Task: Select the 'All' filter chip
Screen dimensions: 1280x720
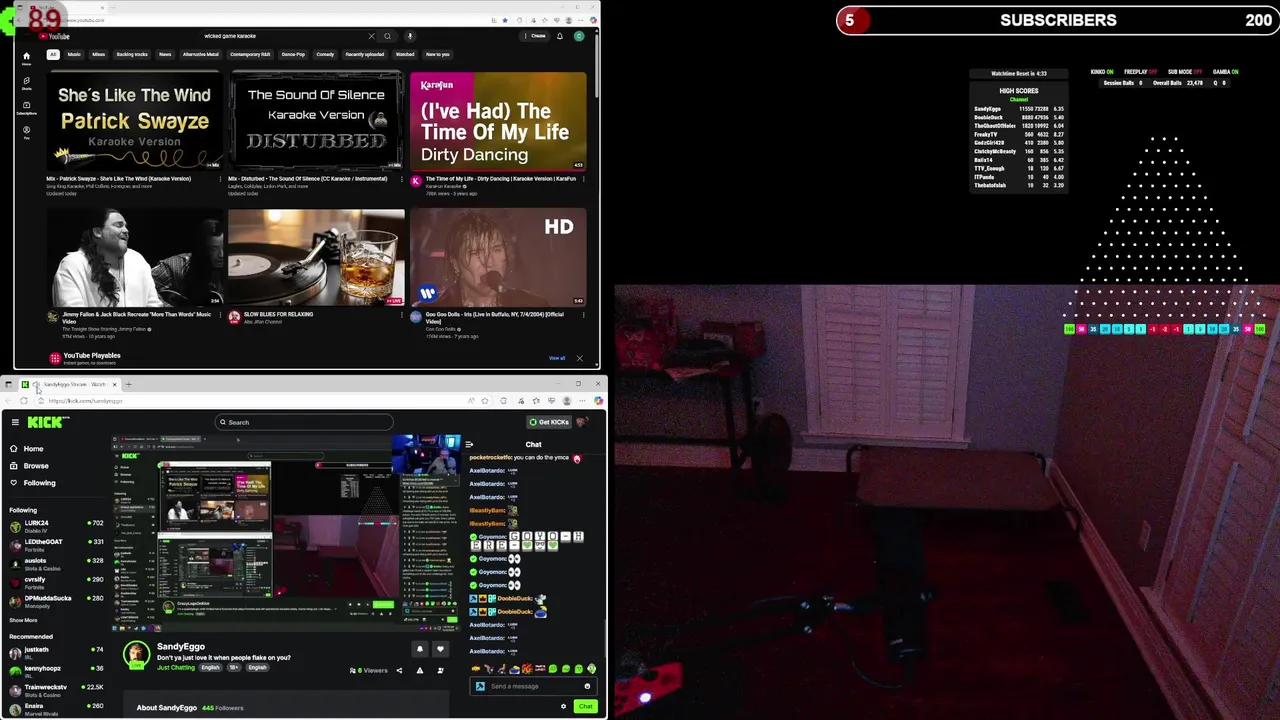Action: click(53, 54)
